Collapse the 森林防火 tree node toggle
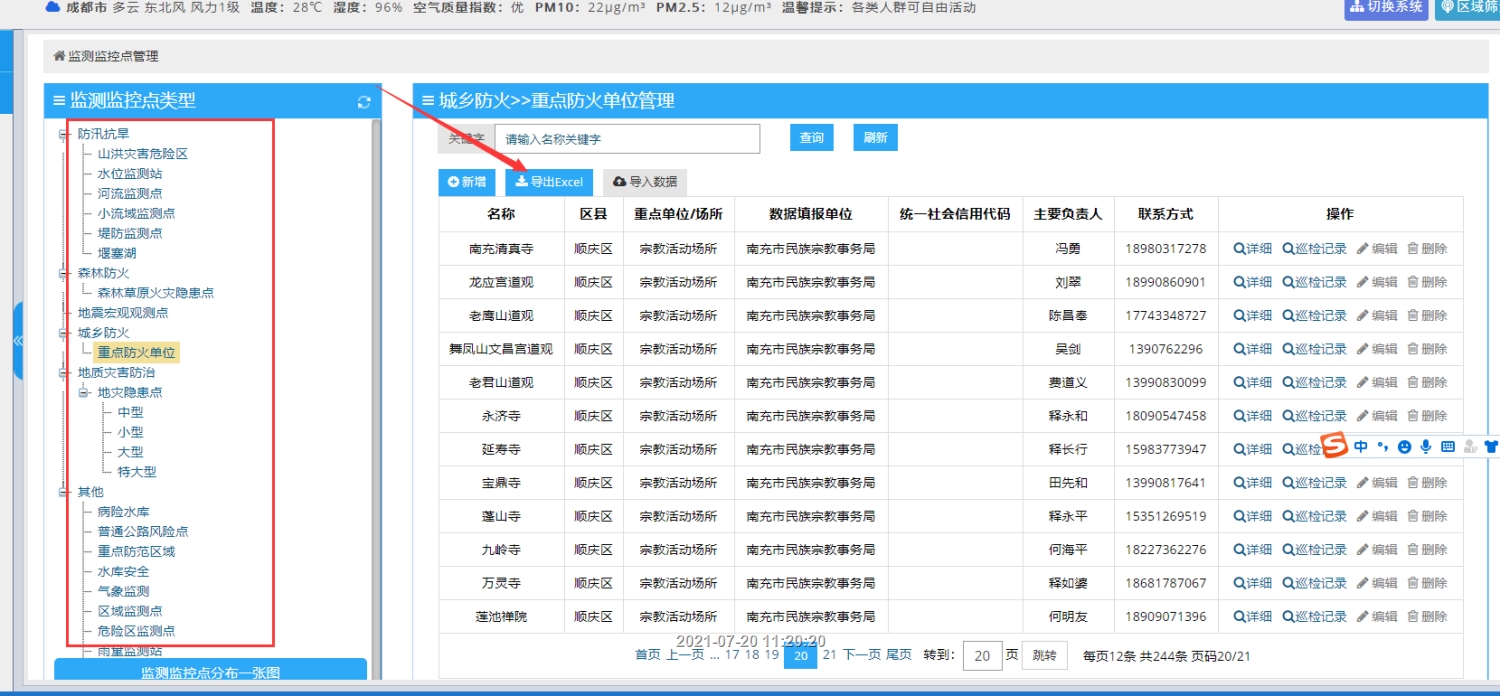Viewport: 1500px width, 696px height. click(65, 273)
